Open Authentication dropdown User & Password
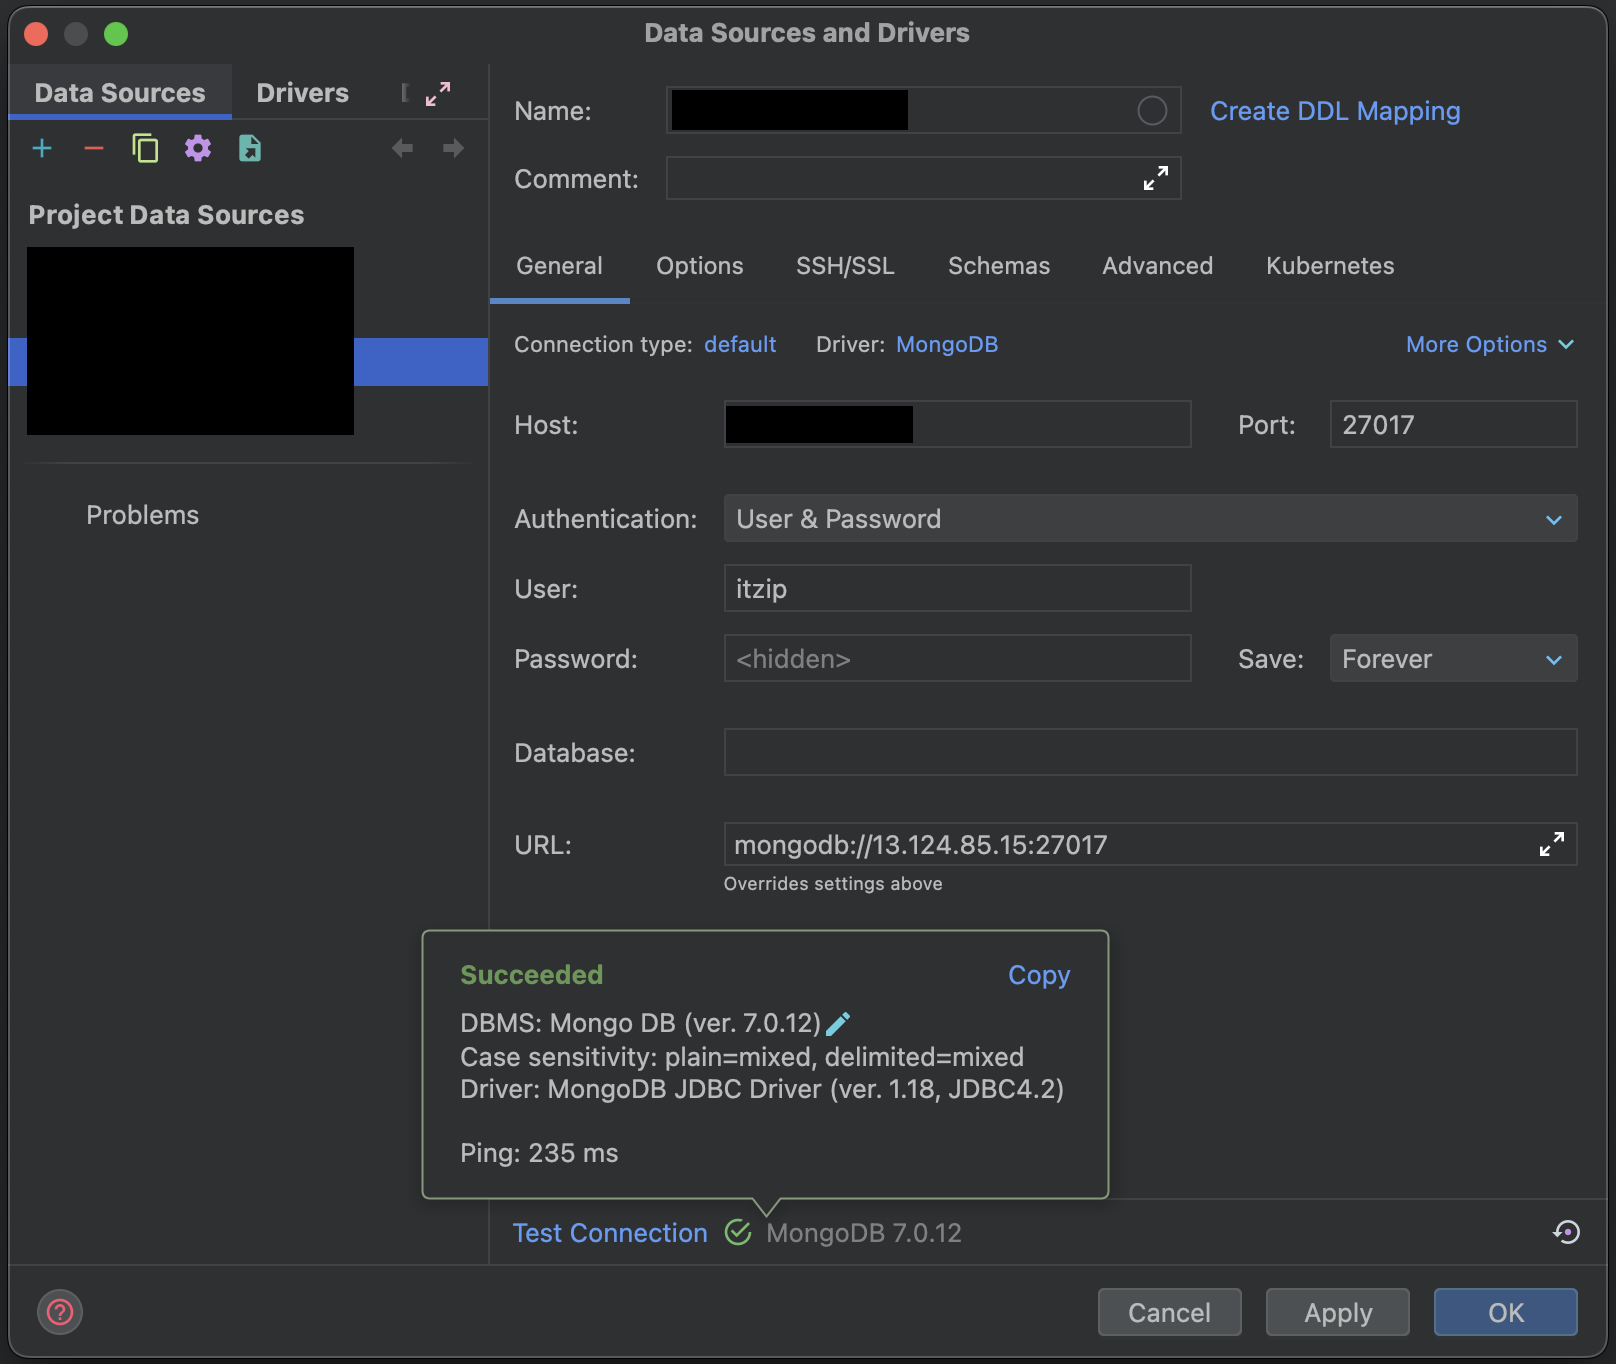 (x=1150, y=519)
